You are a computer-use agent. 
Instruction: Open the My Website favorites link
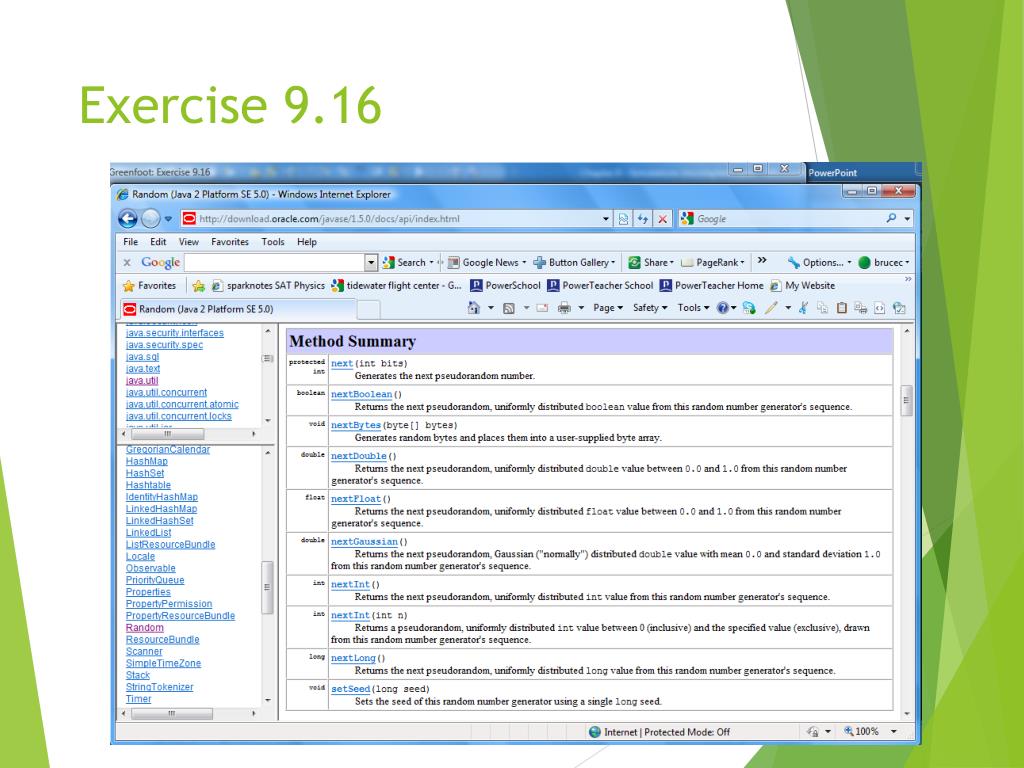pyautogui.click(x=803, y=285)
